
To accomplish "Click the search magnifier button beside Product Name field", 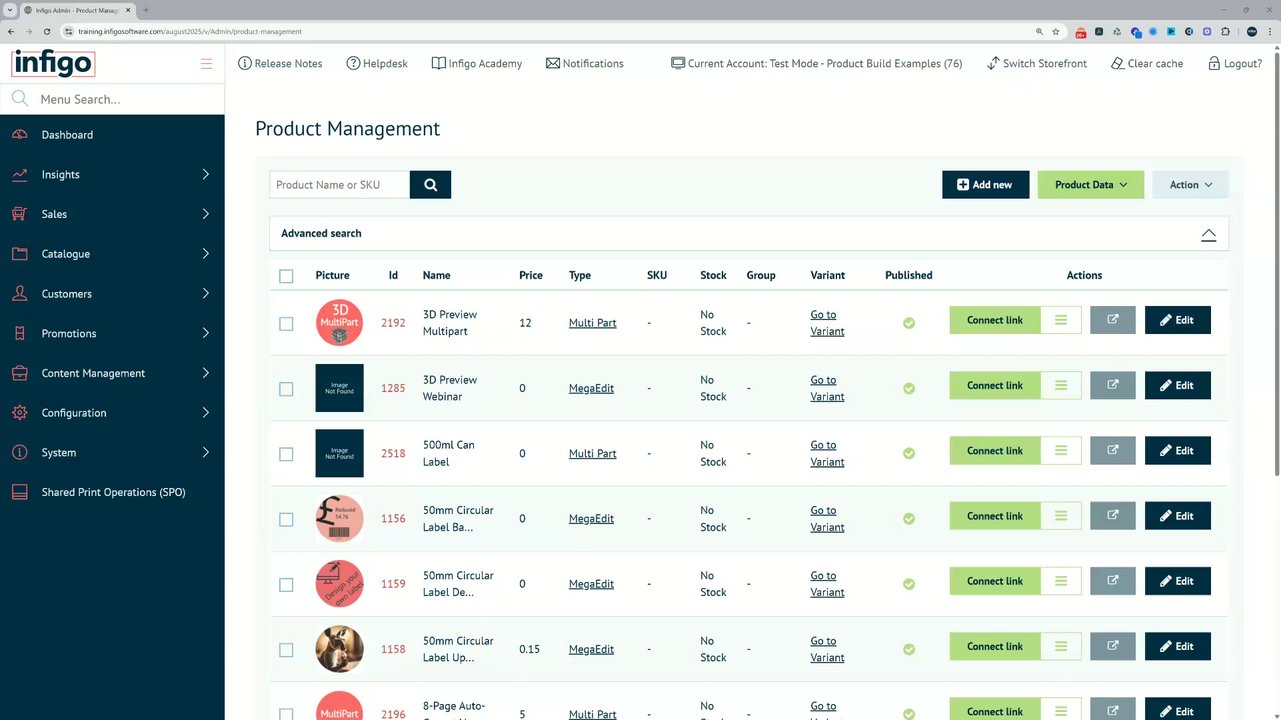I will pyautogui.click(x=430, y=184).
